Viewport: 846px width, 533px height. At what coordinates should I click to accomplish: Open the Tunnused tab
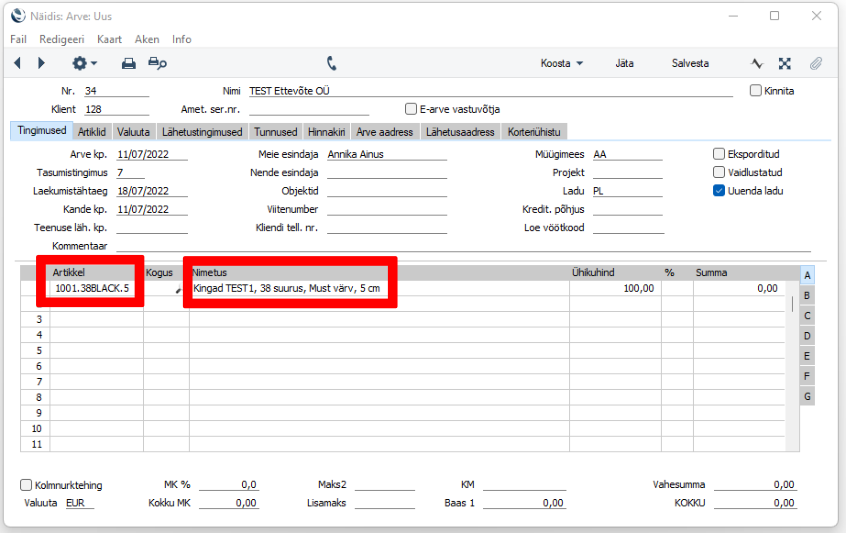pyautogui.click(x=275, y=132)
